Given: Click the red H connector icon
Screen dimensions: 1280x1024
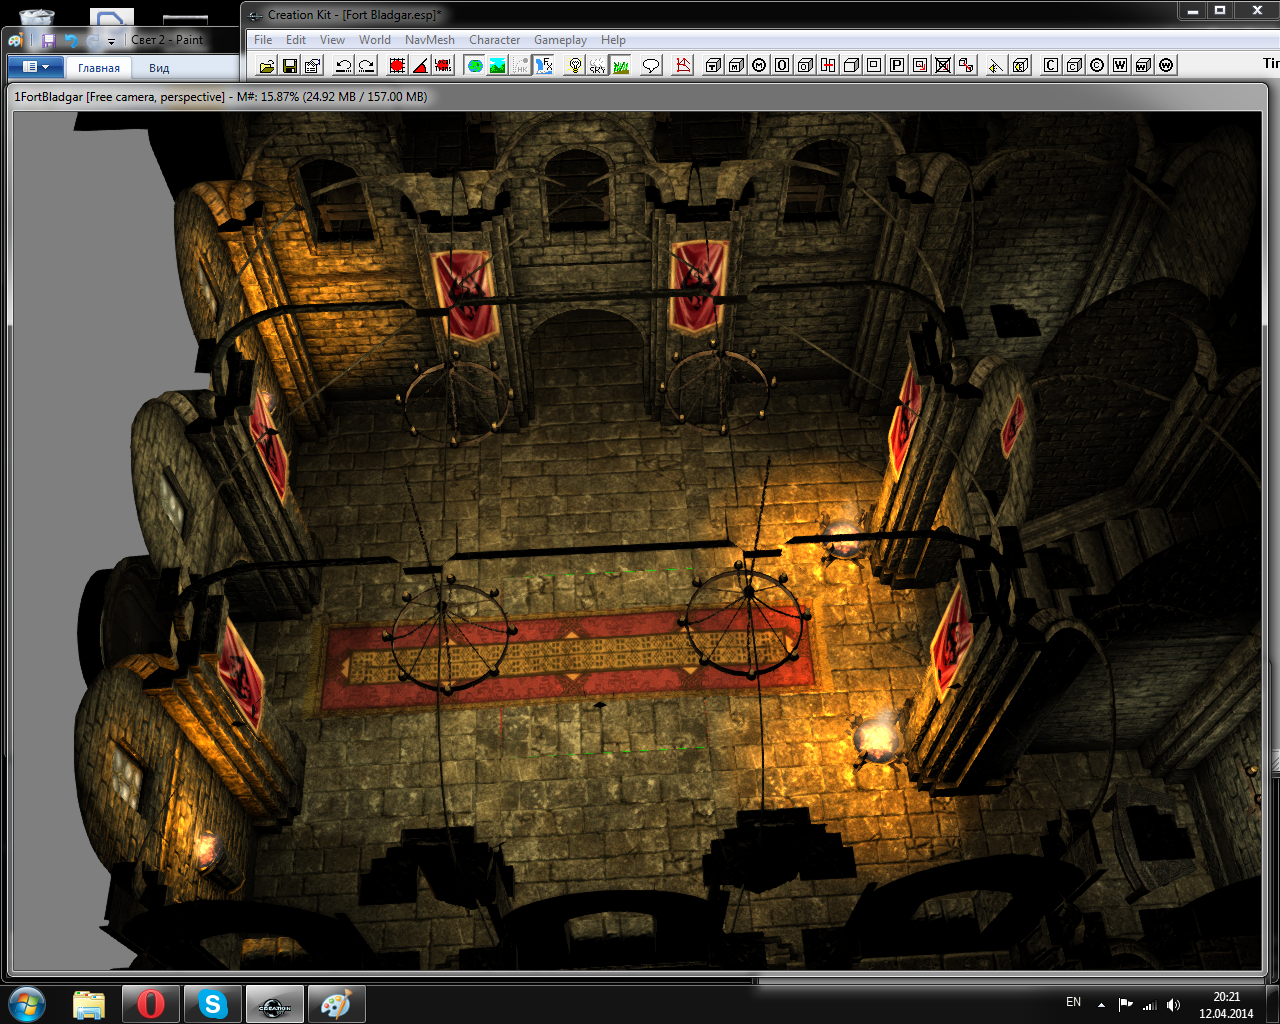Looking at the screenshot, I should [x=829, y=65].
